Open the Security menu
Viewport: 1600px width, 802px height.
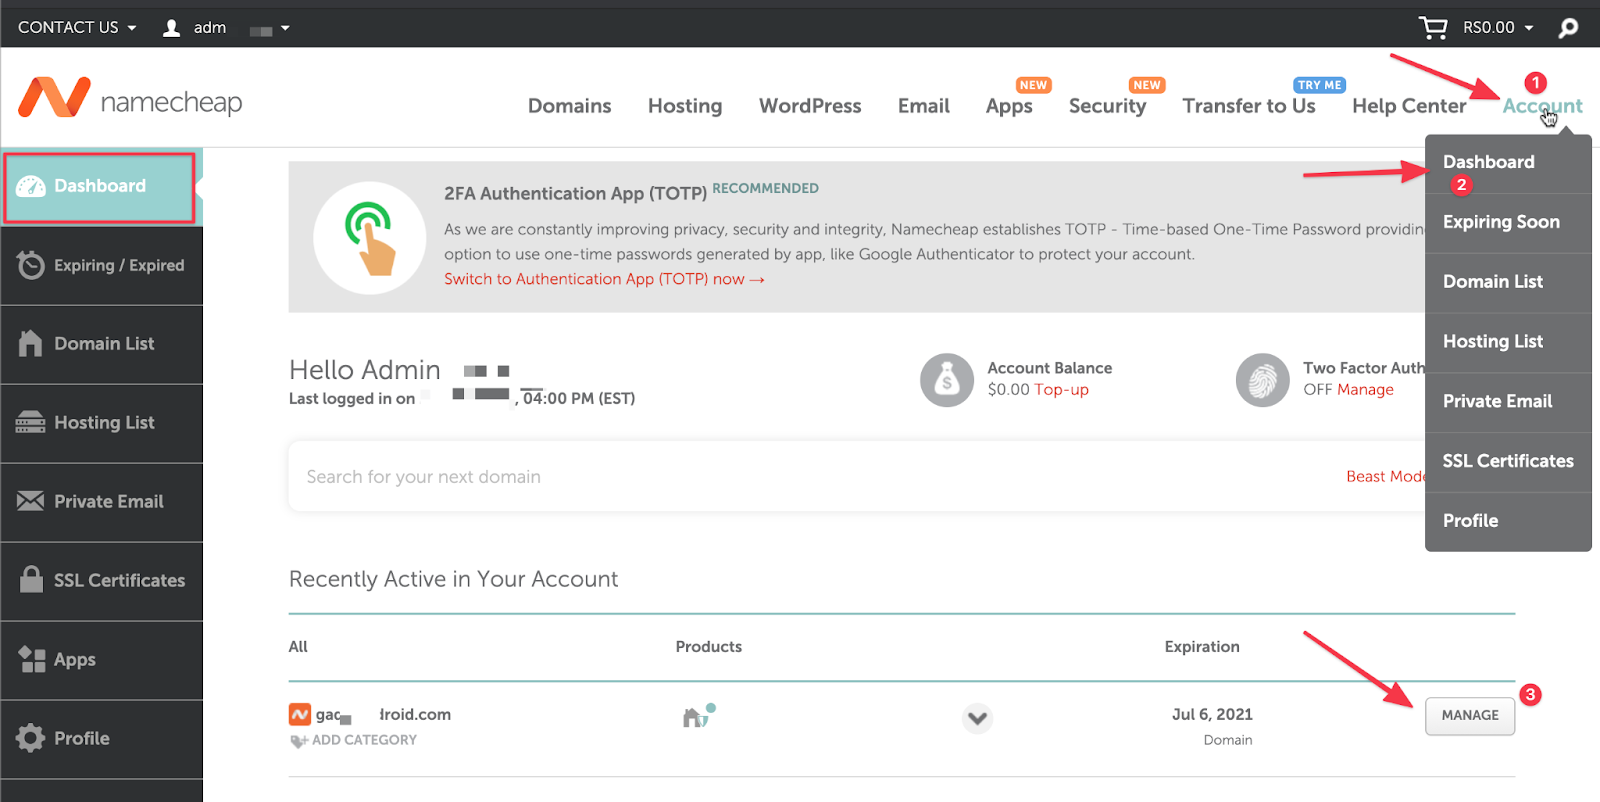[1107, 106]
